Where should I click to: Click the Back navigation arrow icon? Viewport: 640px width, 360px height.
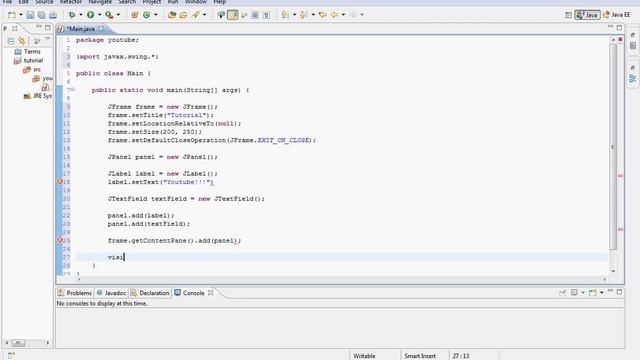pyautogui.click(x=334, y=15)
